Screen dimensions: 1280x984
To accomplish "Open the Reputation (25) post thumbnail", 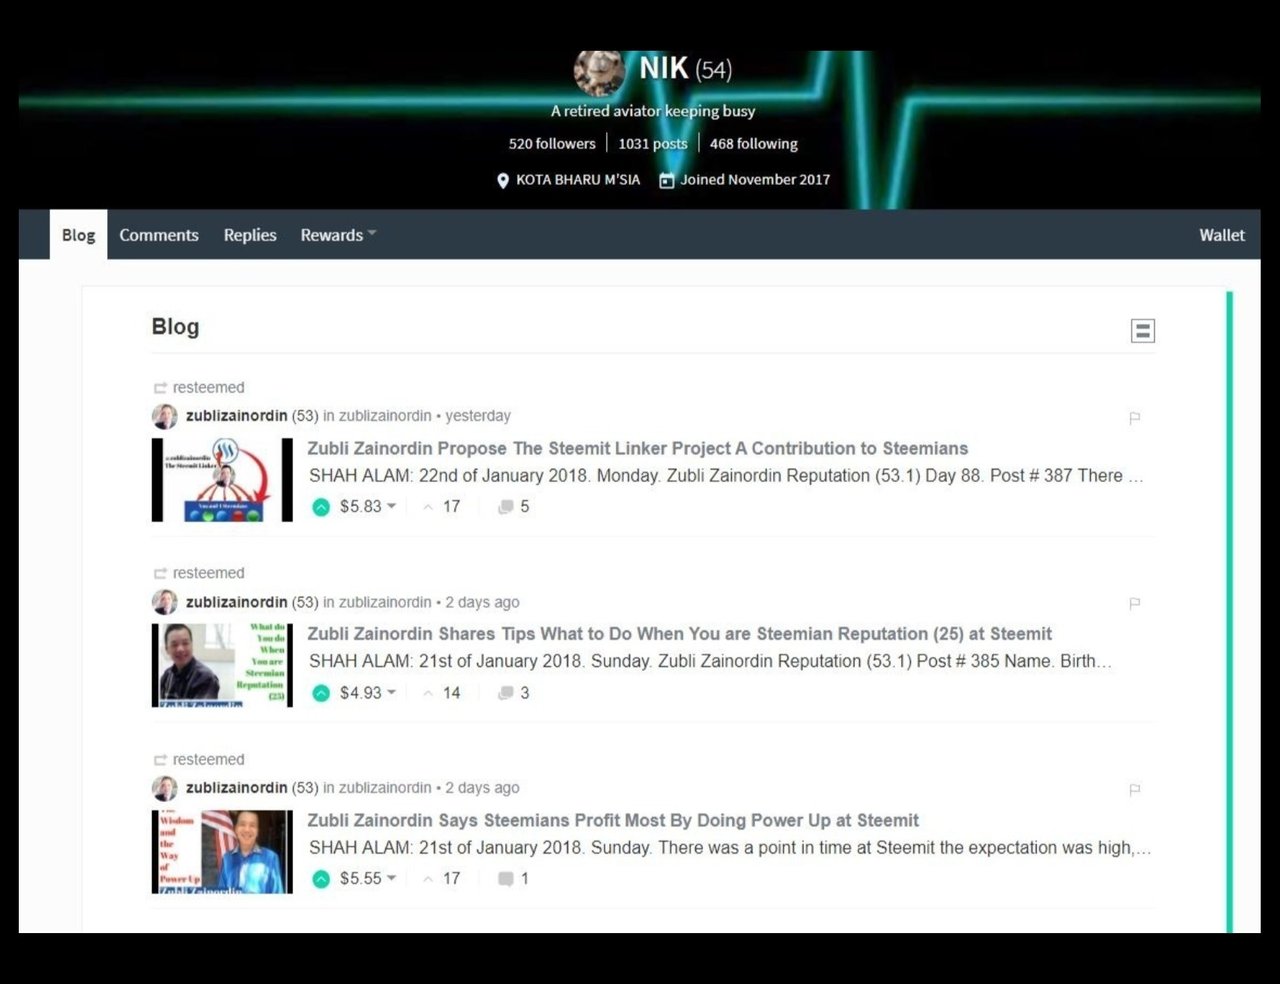I will click(222, 665).
